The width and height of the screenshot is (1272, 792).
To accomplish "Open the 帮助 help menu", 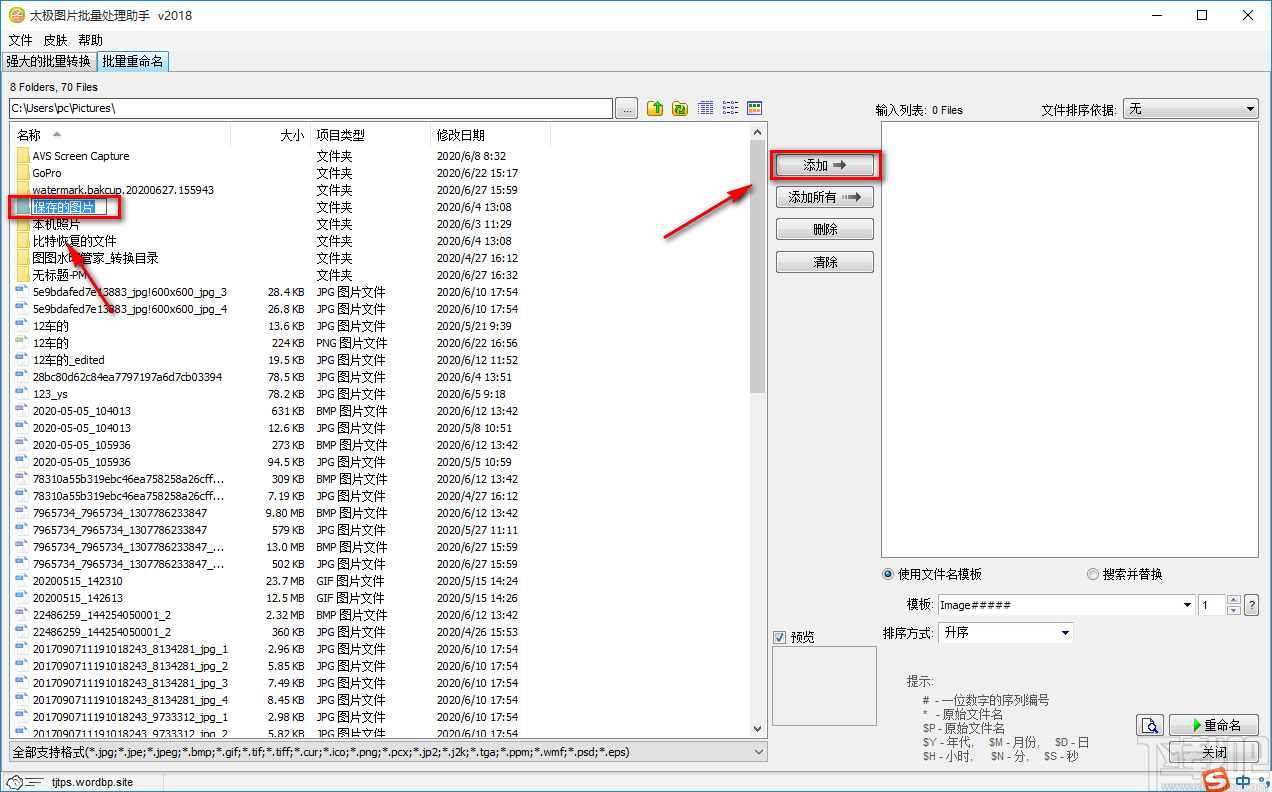I will (90, 40).
